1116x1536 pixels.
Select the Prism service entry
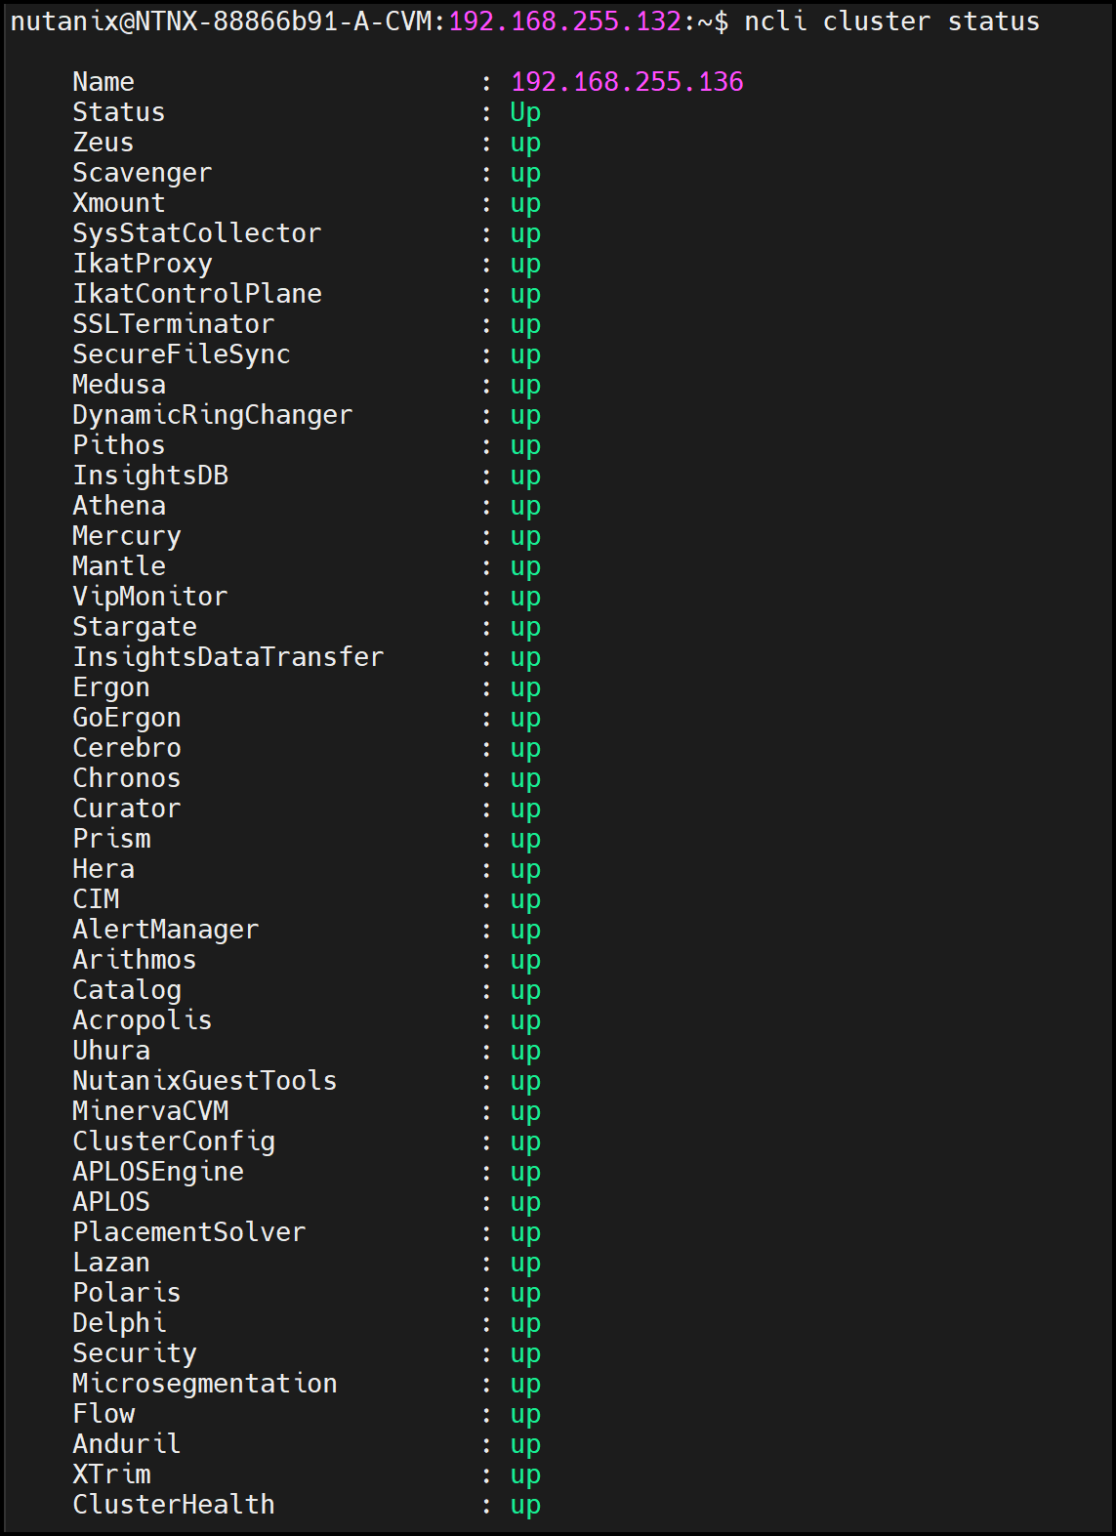112,838
